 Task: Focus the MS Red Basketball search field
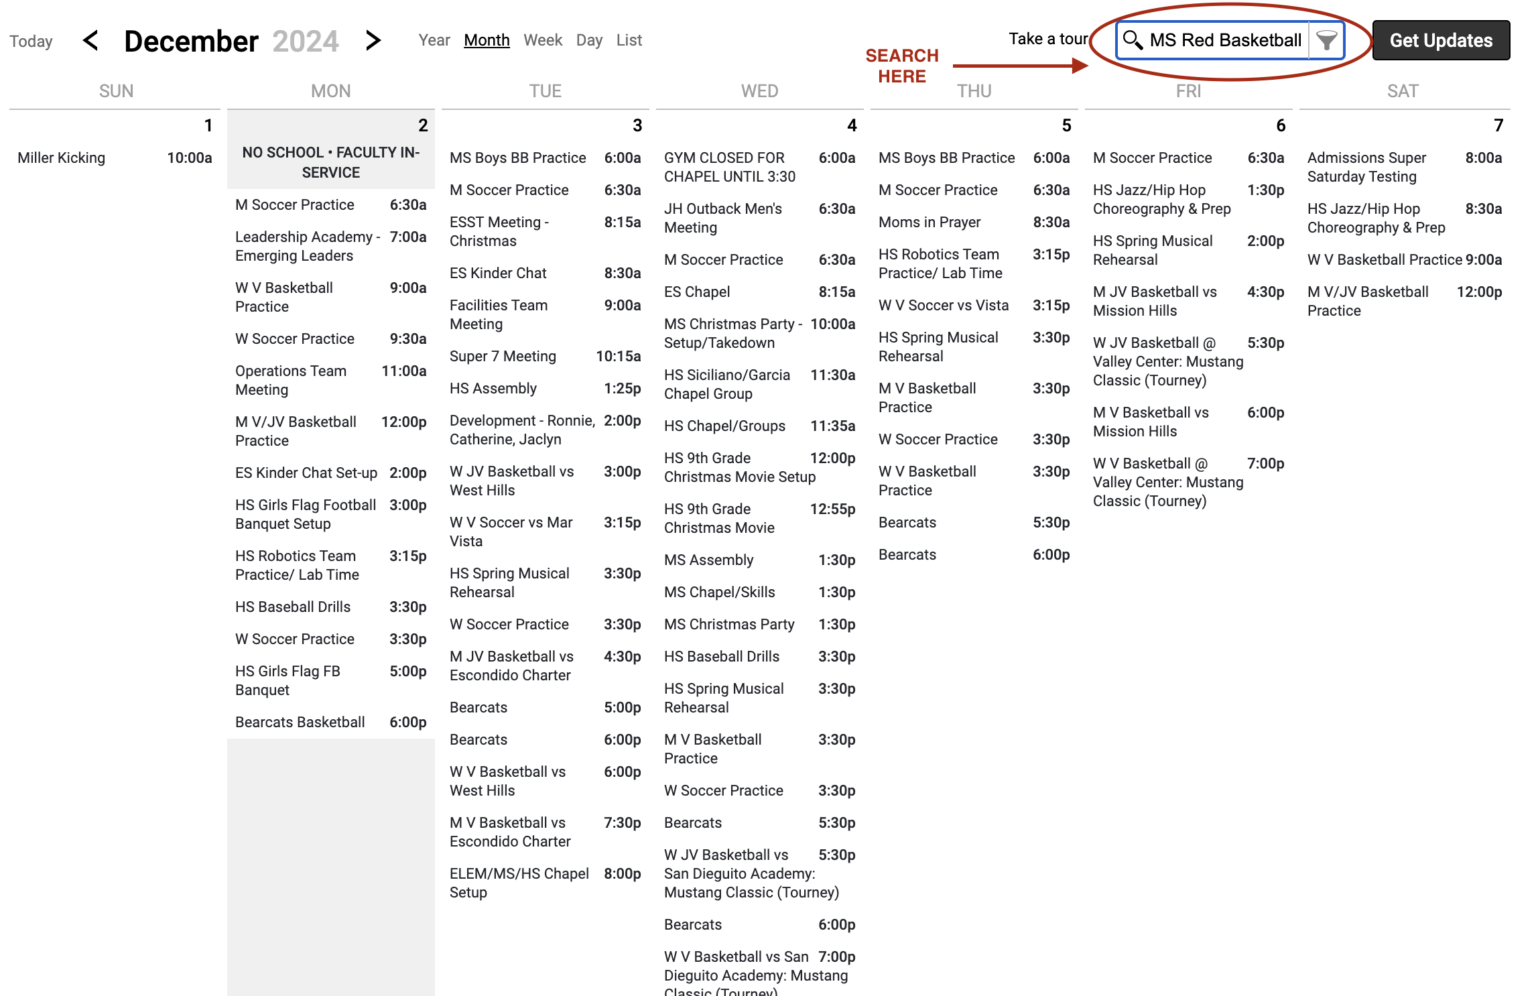pos(1225,40)
